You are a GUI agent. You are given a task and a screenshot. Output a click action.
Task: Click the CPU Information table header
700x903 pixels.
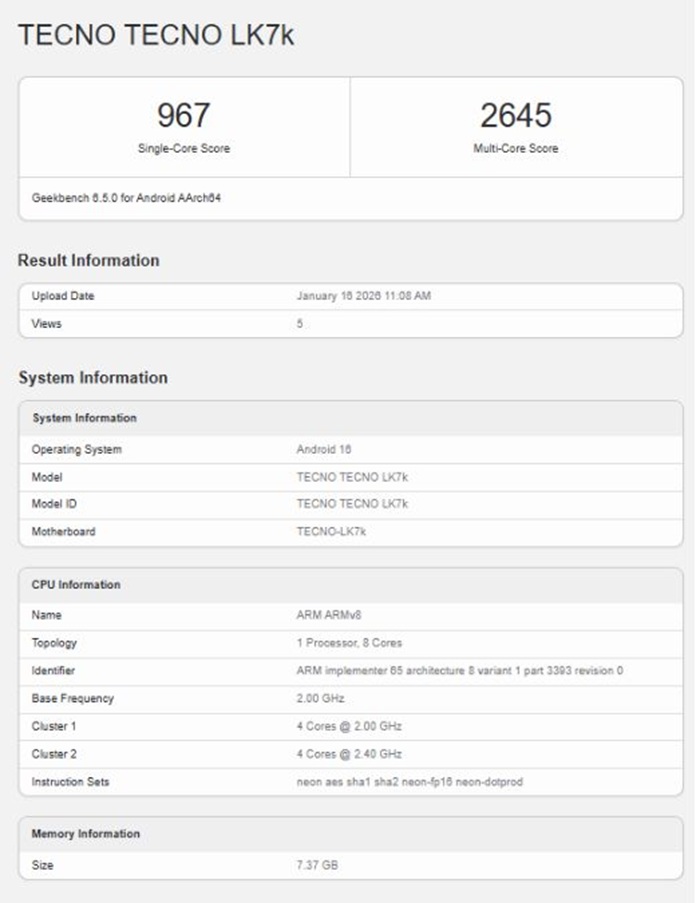(76, 585)
